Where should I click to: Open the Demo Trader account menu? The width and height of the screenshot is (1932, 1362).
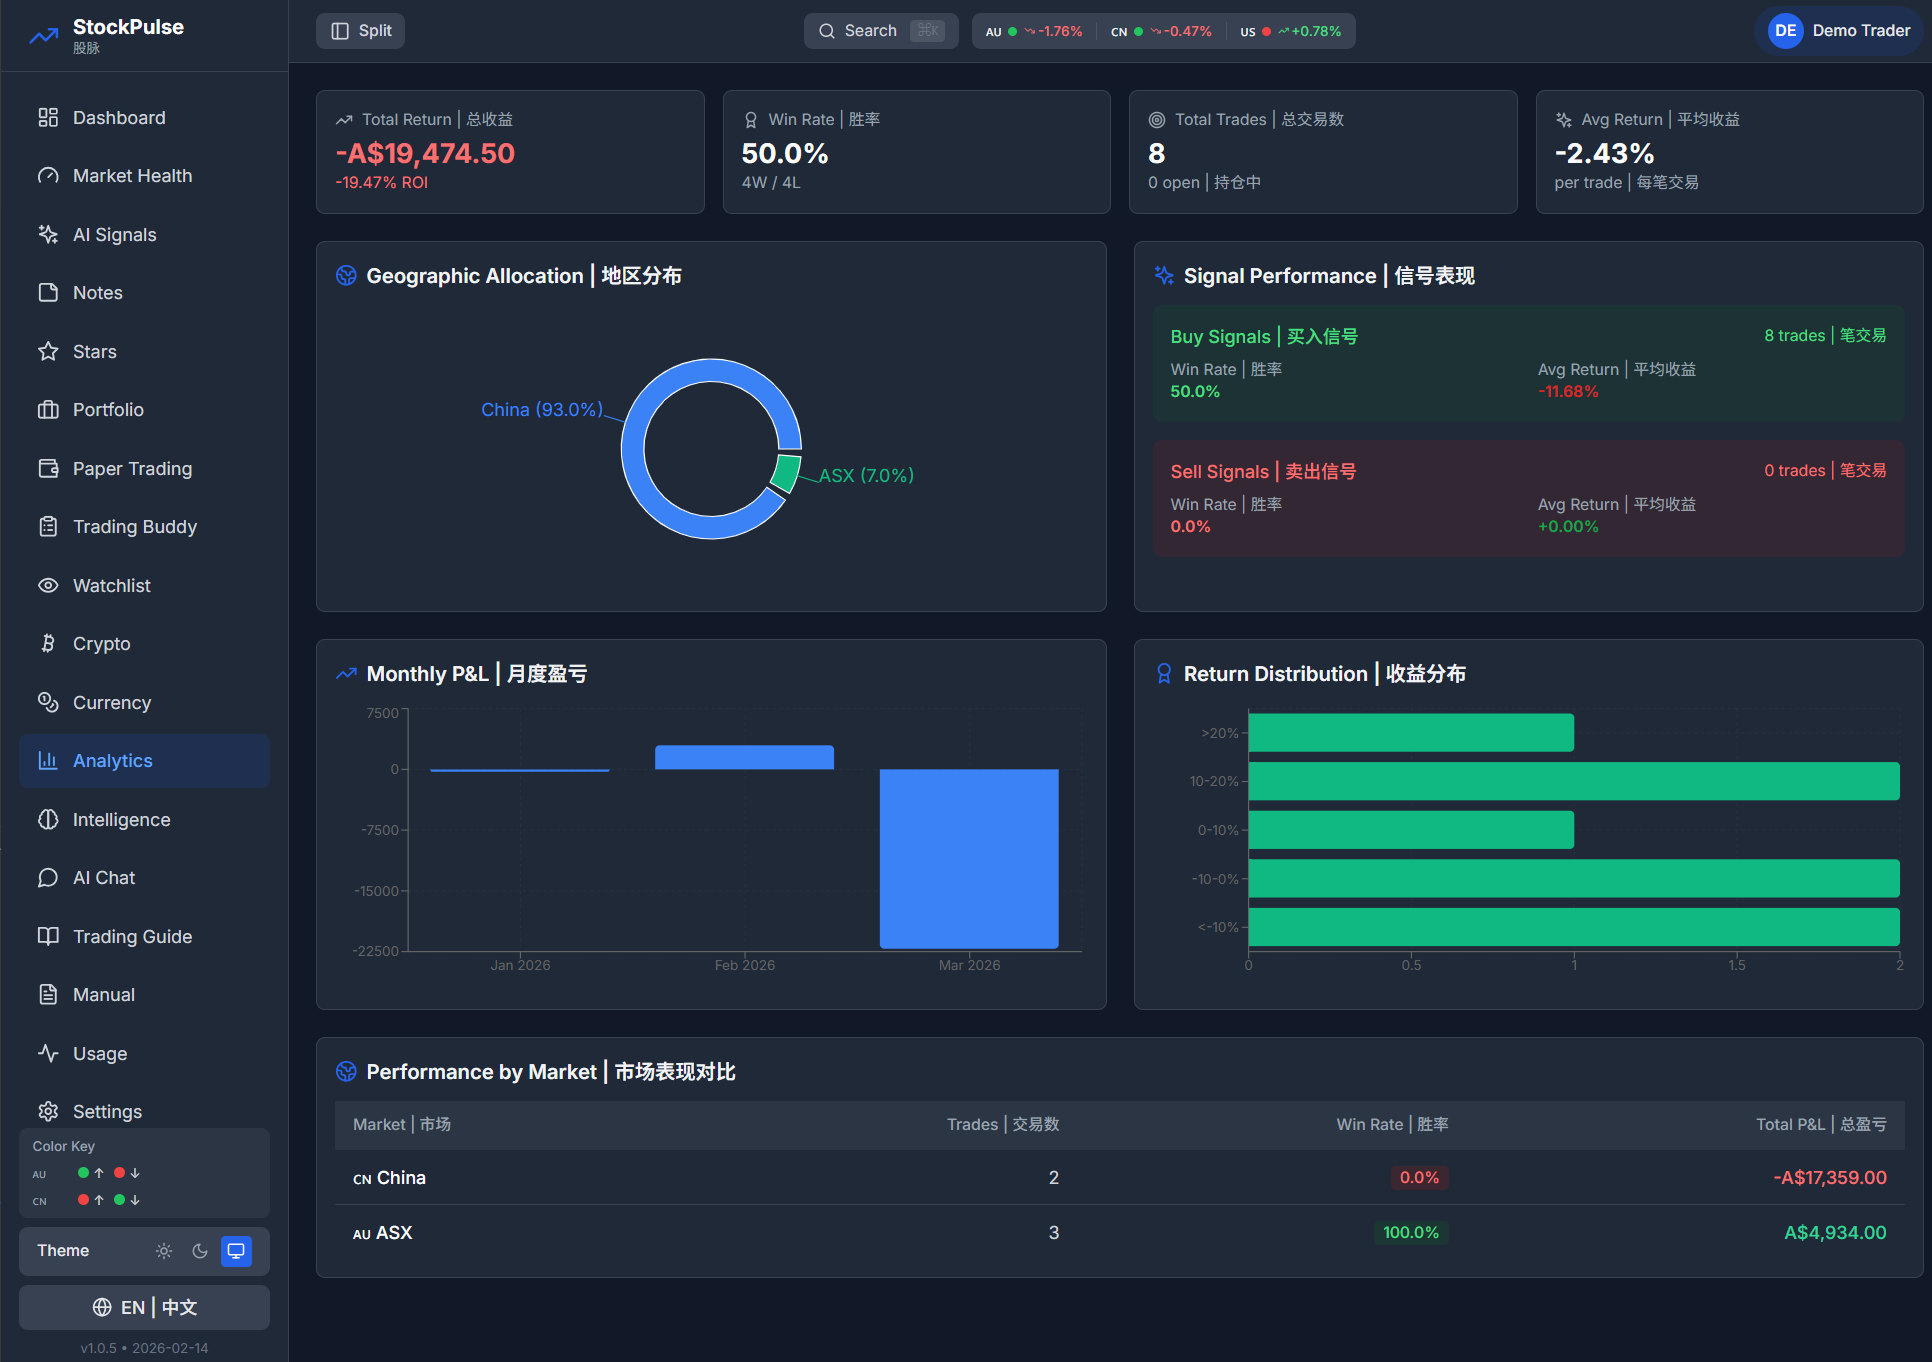click(x=1838, y=31)
